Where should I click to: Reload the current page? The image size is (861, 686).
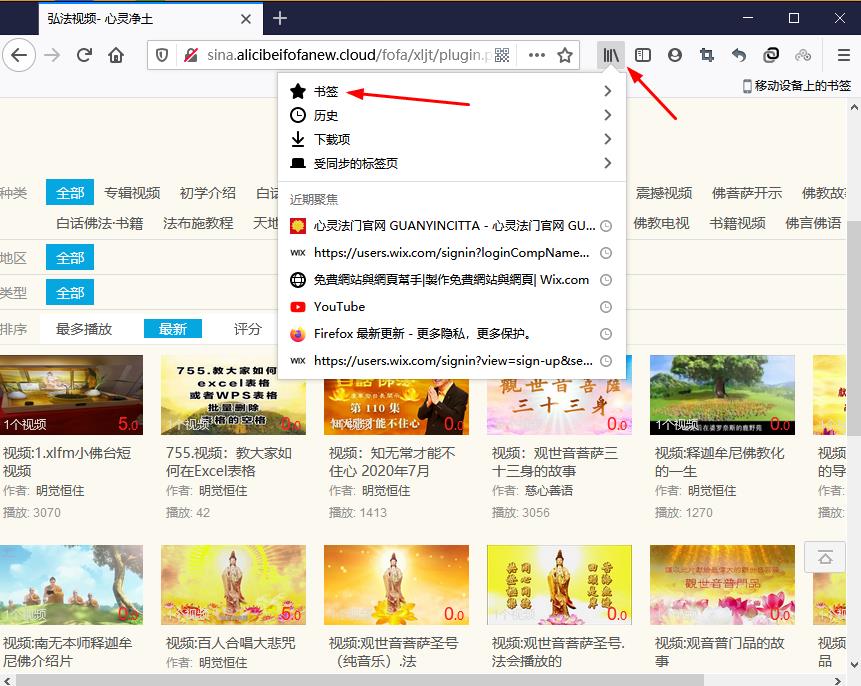pos(84,55)
